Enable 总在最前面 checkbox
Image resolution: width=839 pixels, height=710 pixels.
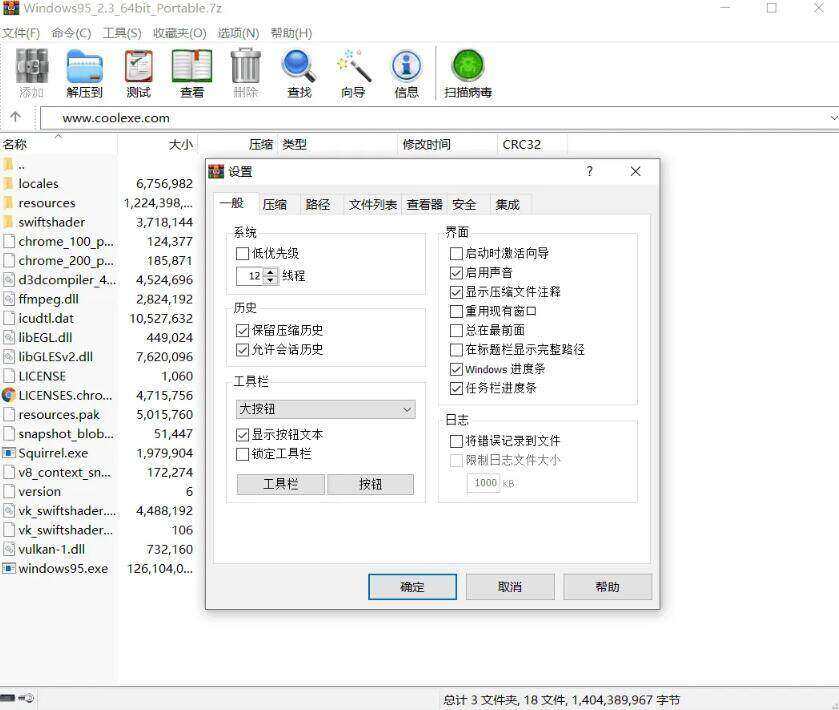pyautogui.click(x=456, y=331)
